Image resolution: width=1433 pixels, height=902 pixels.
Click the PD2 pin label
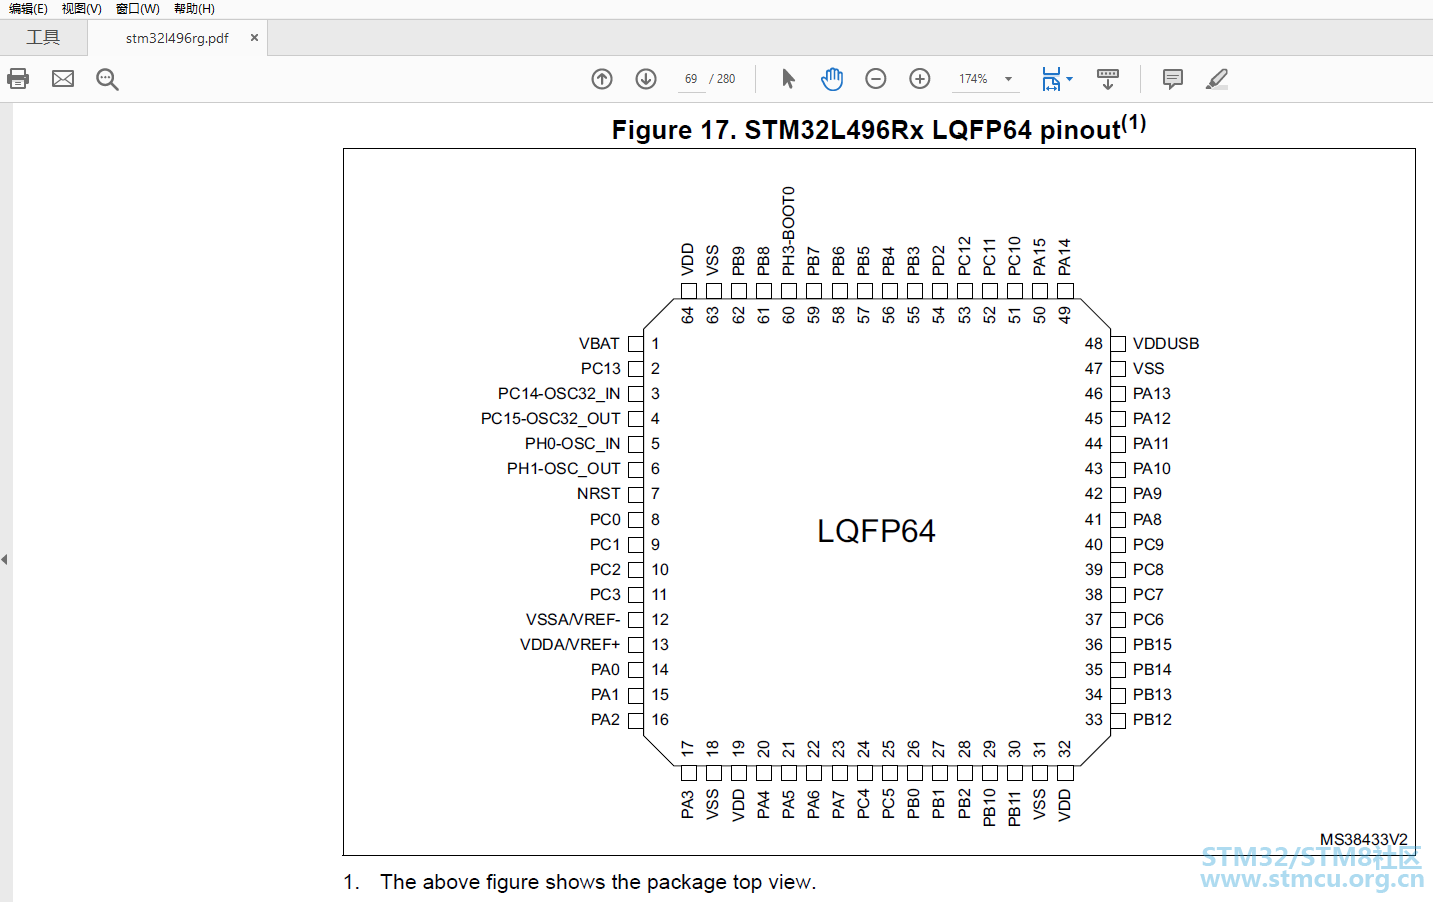(x=939, y=261)
